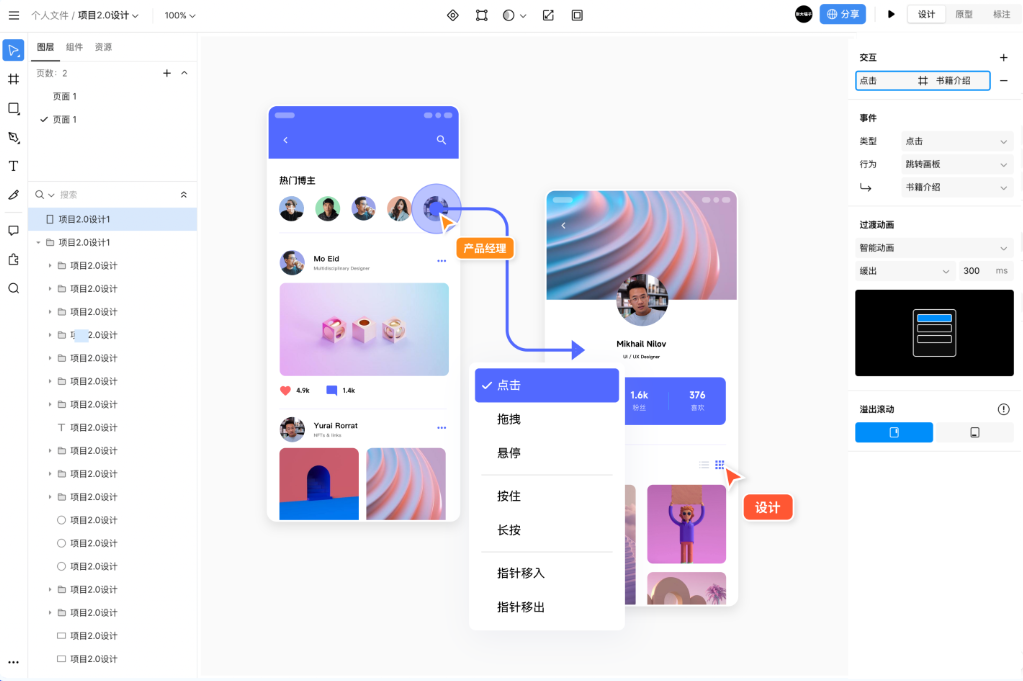Select the text tool
The image size is (1023, 681).
[x=14, y=166]
